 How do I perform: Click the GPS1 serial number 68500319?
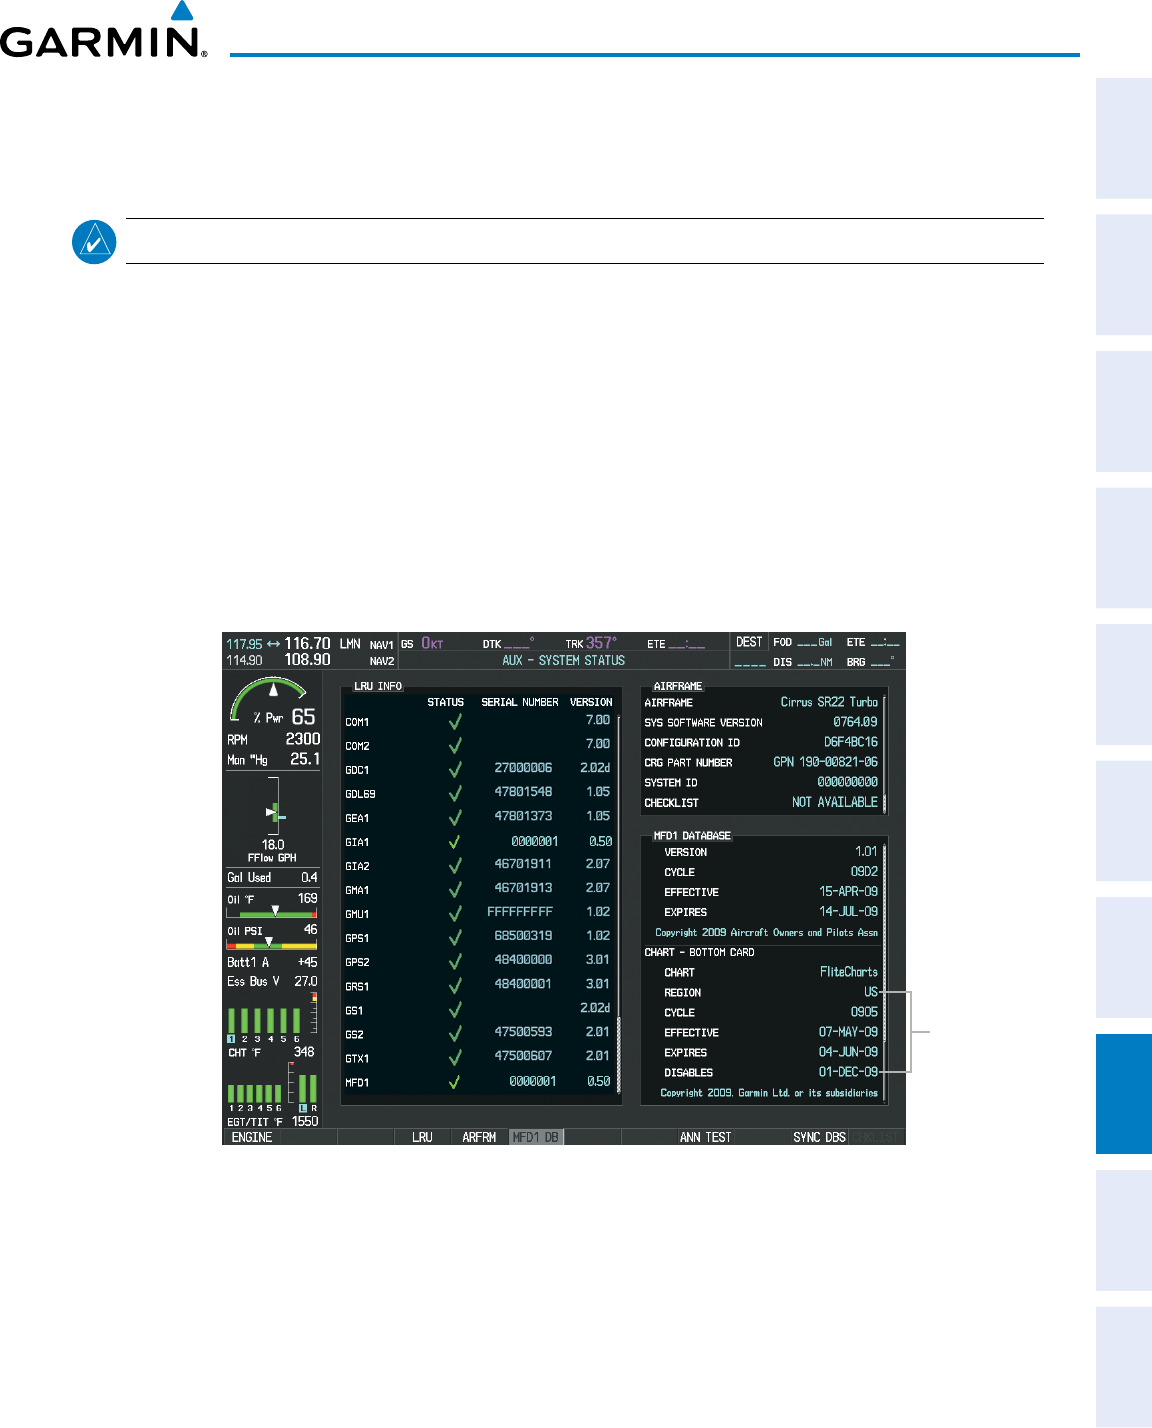(523, 936)
